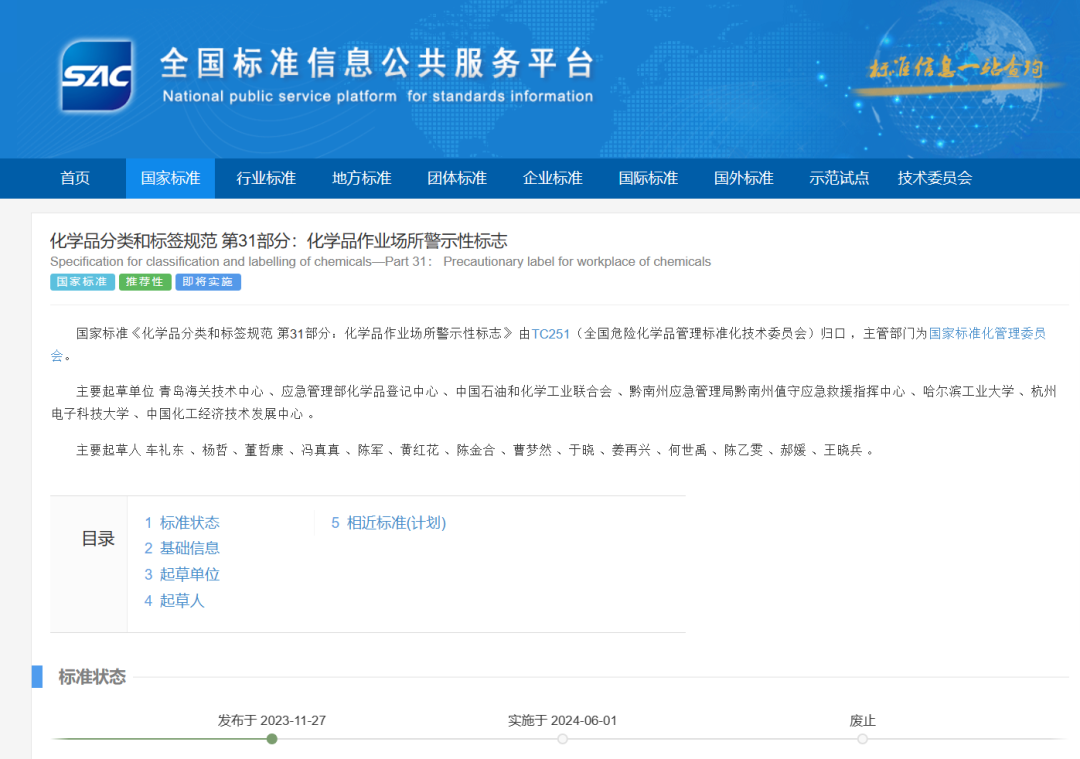
Task: Click the 实施于 2024-06-01 timeline marker
Action: (x=562, y=739)
